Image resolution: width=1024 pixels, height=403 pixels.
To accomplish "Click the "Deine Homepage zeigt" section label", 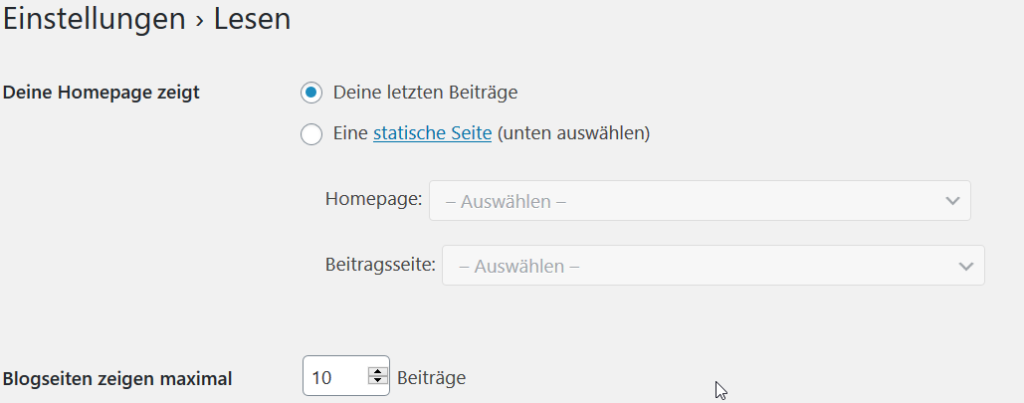I will [101, 93].
